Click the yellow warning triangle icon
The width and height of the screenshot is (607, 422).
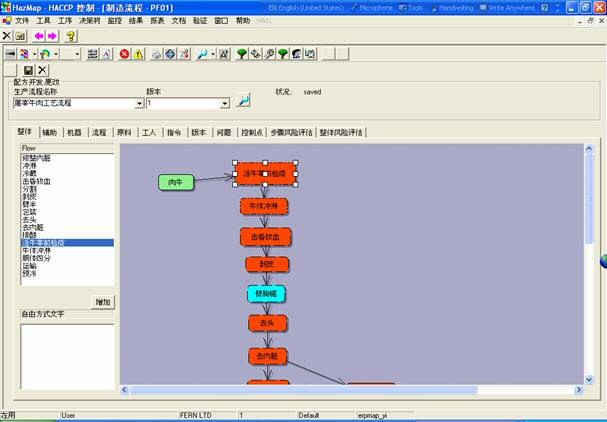tap(138, 53)
